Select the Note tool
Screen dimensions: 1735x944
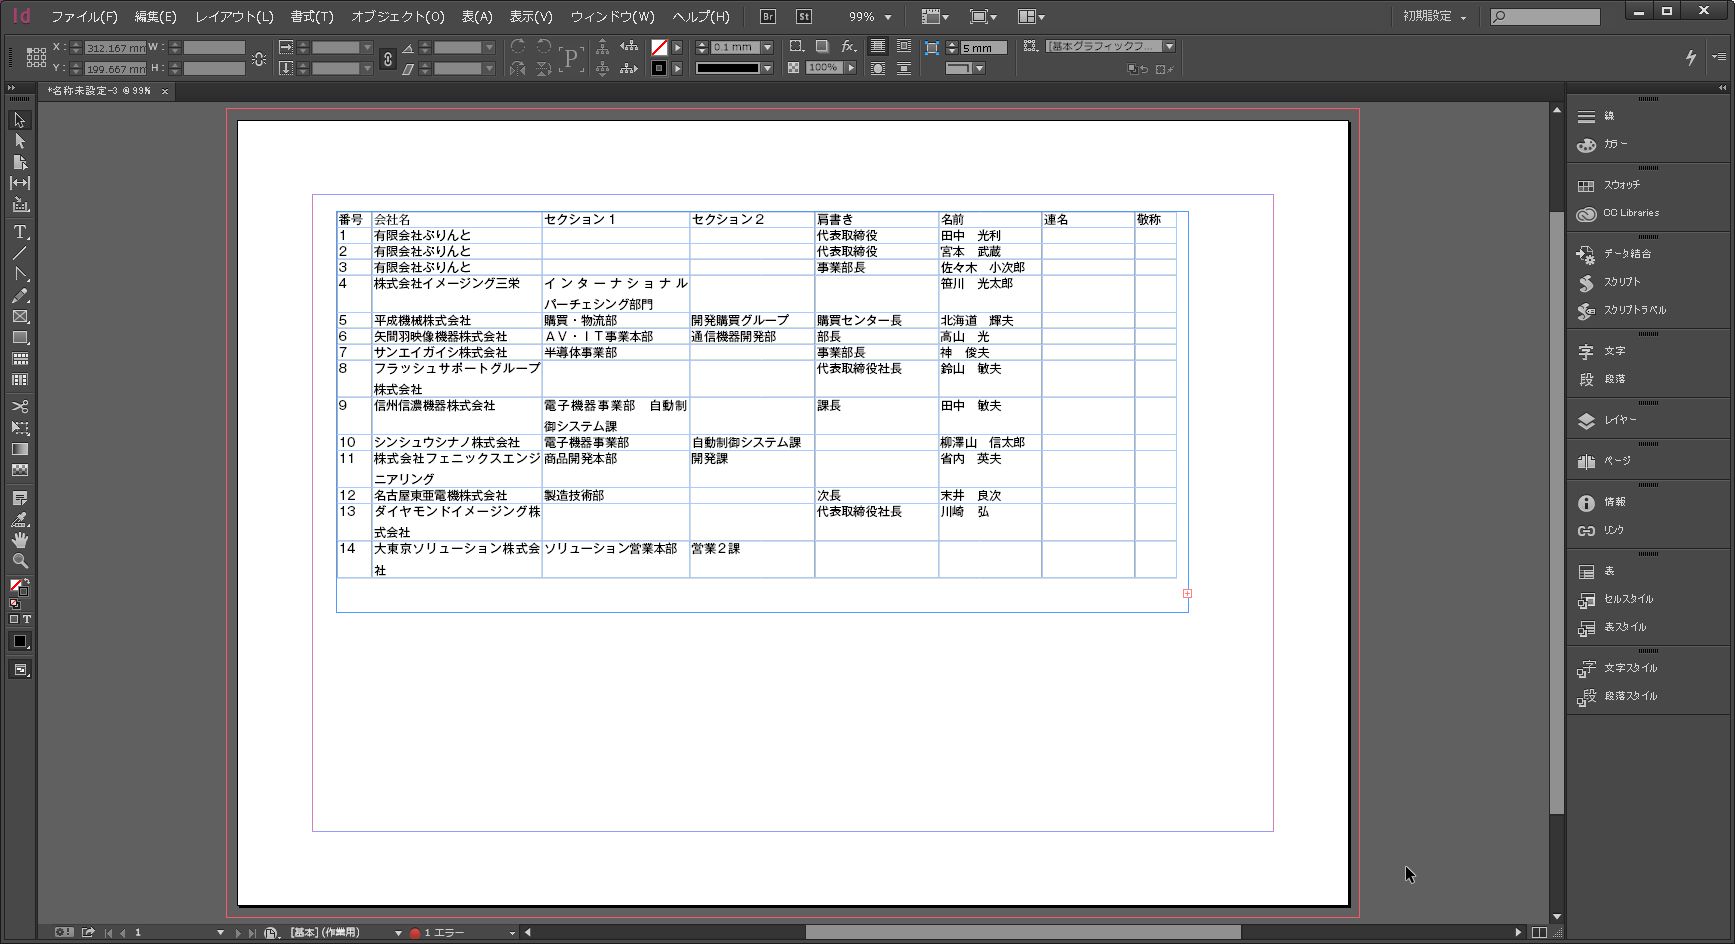(20, 497)
